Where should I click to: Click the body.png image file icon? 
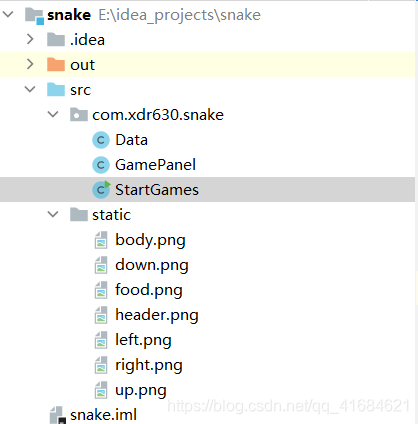[101, 240]
